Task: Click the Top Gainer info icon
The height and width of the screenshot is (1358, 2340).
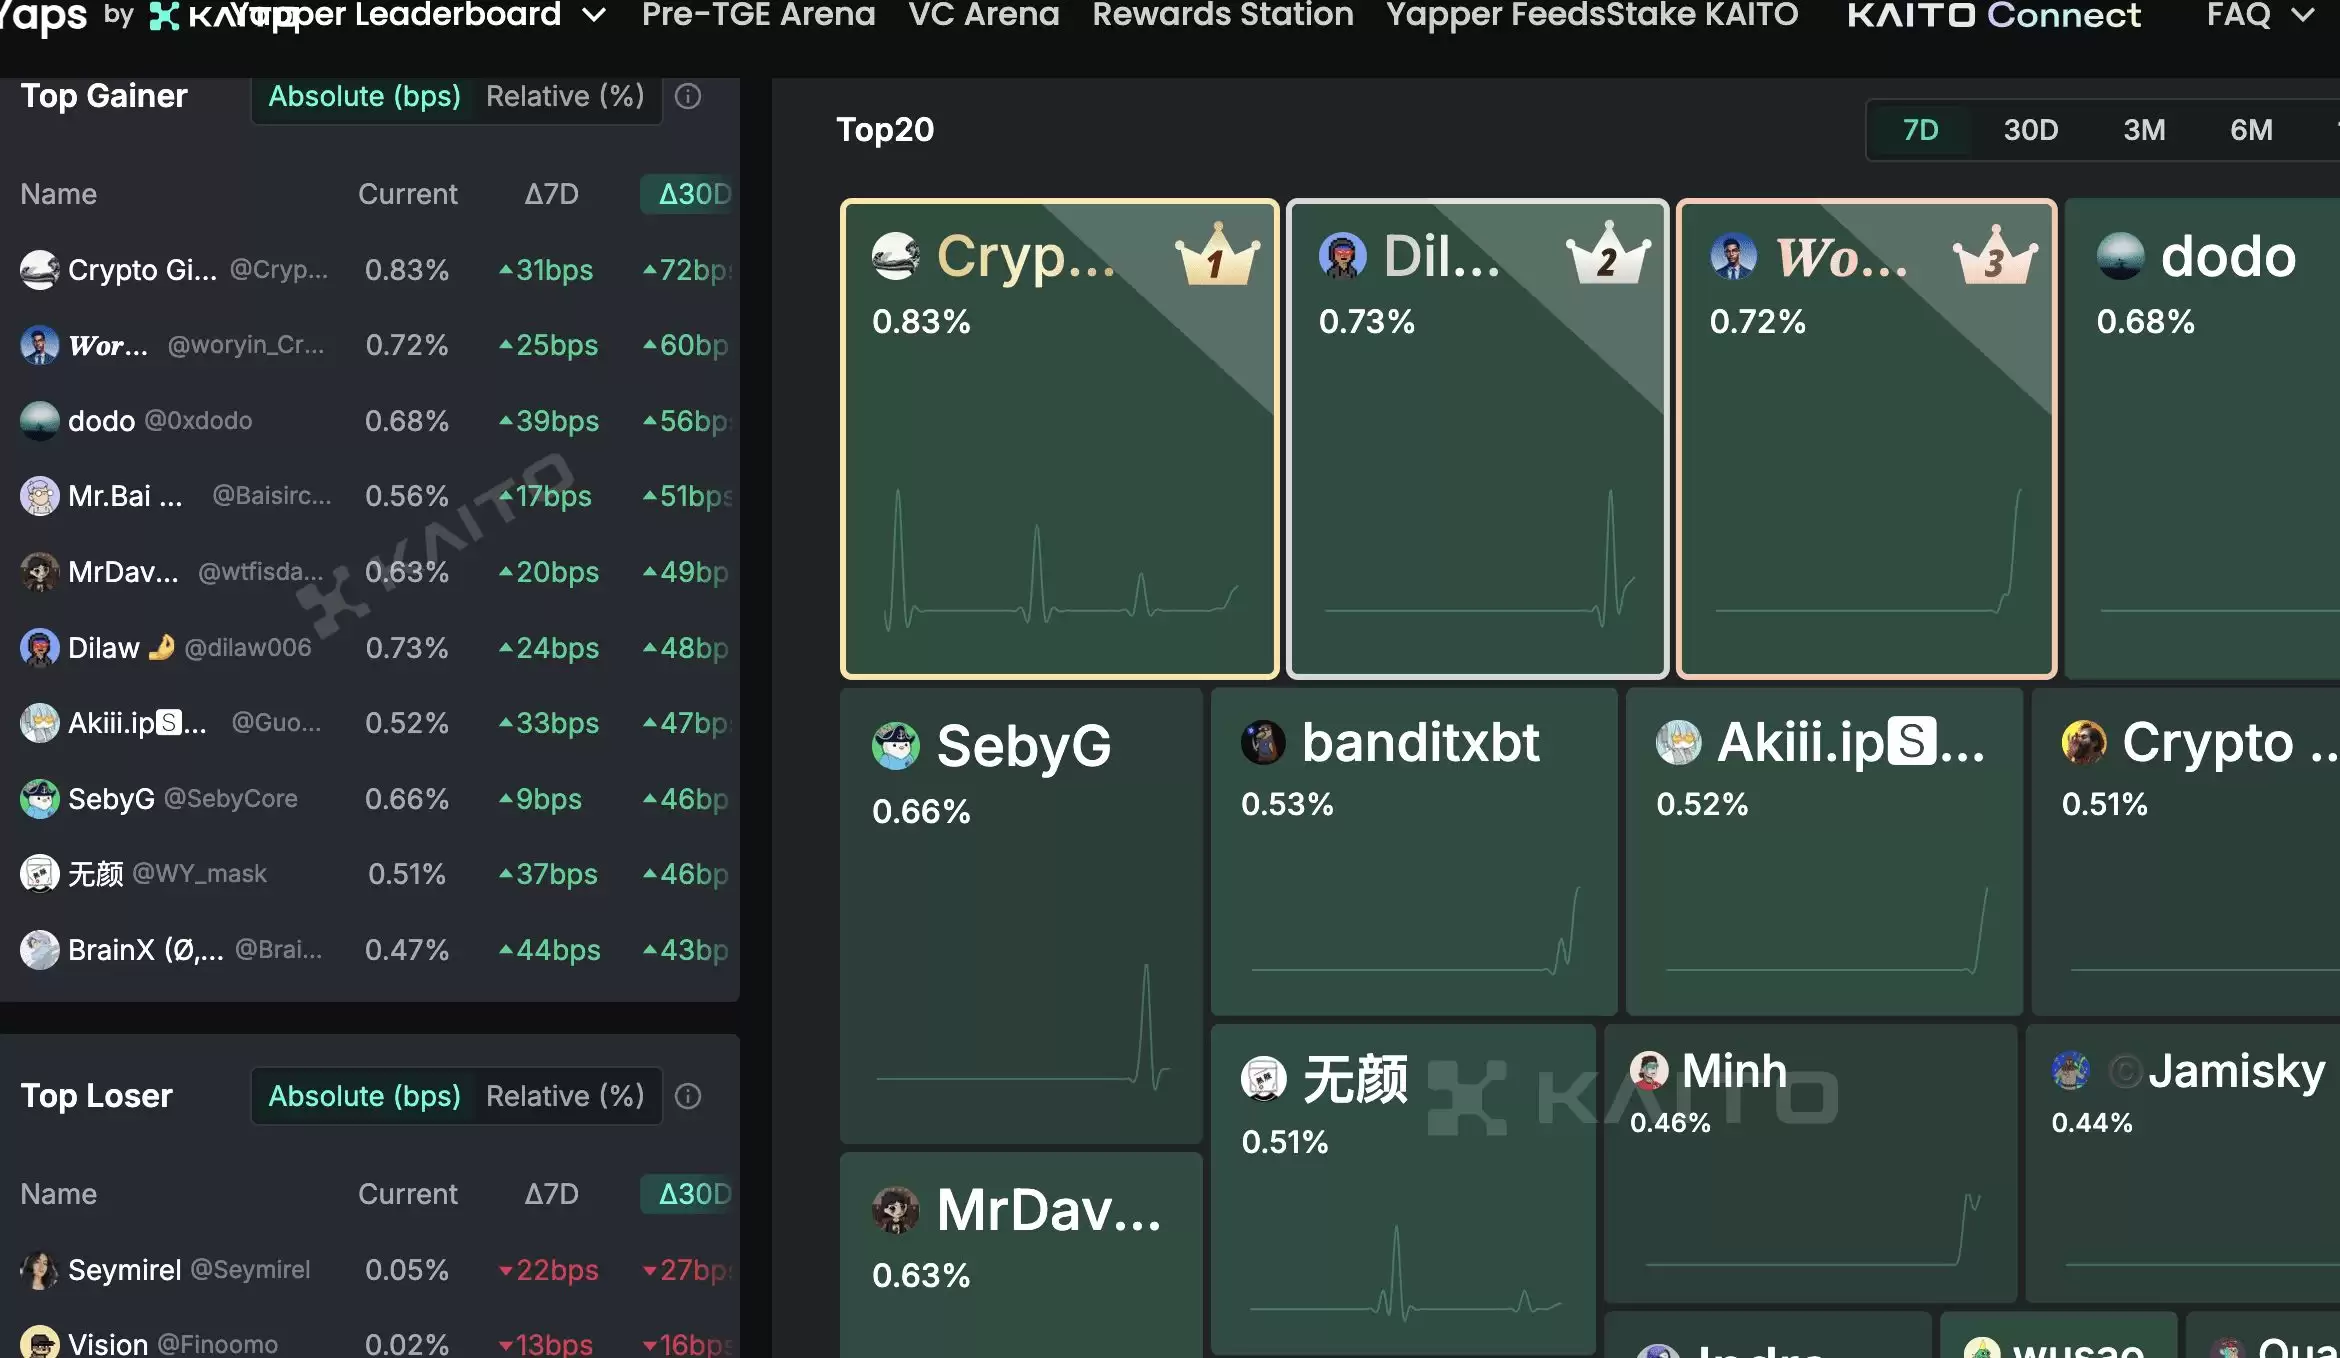Action: coord(688,96)
